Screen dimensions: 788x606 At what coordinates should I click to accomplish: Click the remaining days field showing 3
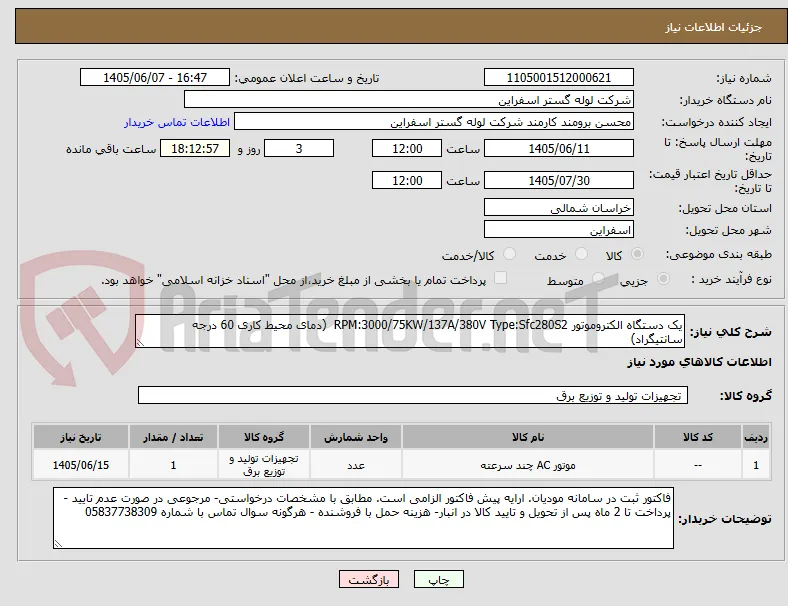click(299, 148)
